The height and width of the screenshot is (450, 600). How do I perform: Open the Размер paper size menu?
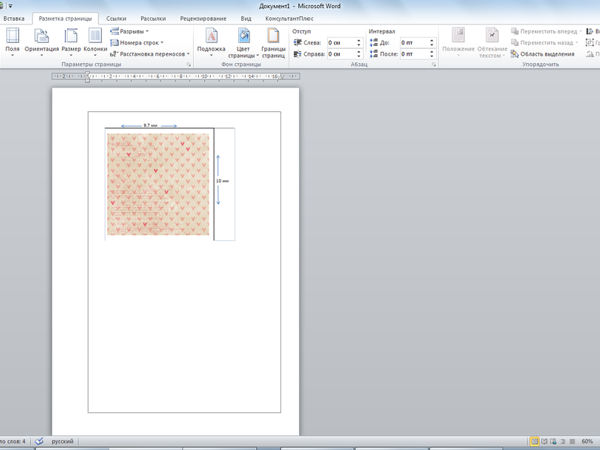(x=71, y=42)
